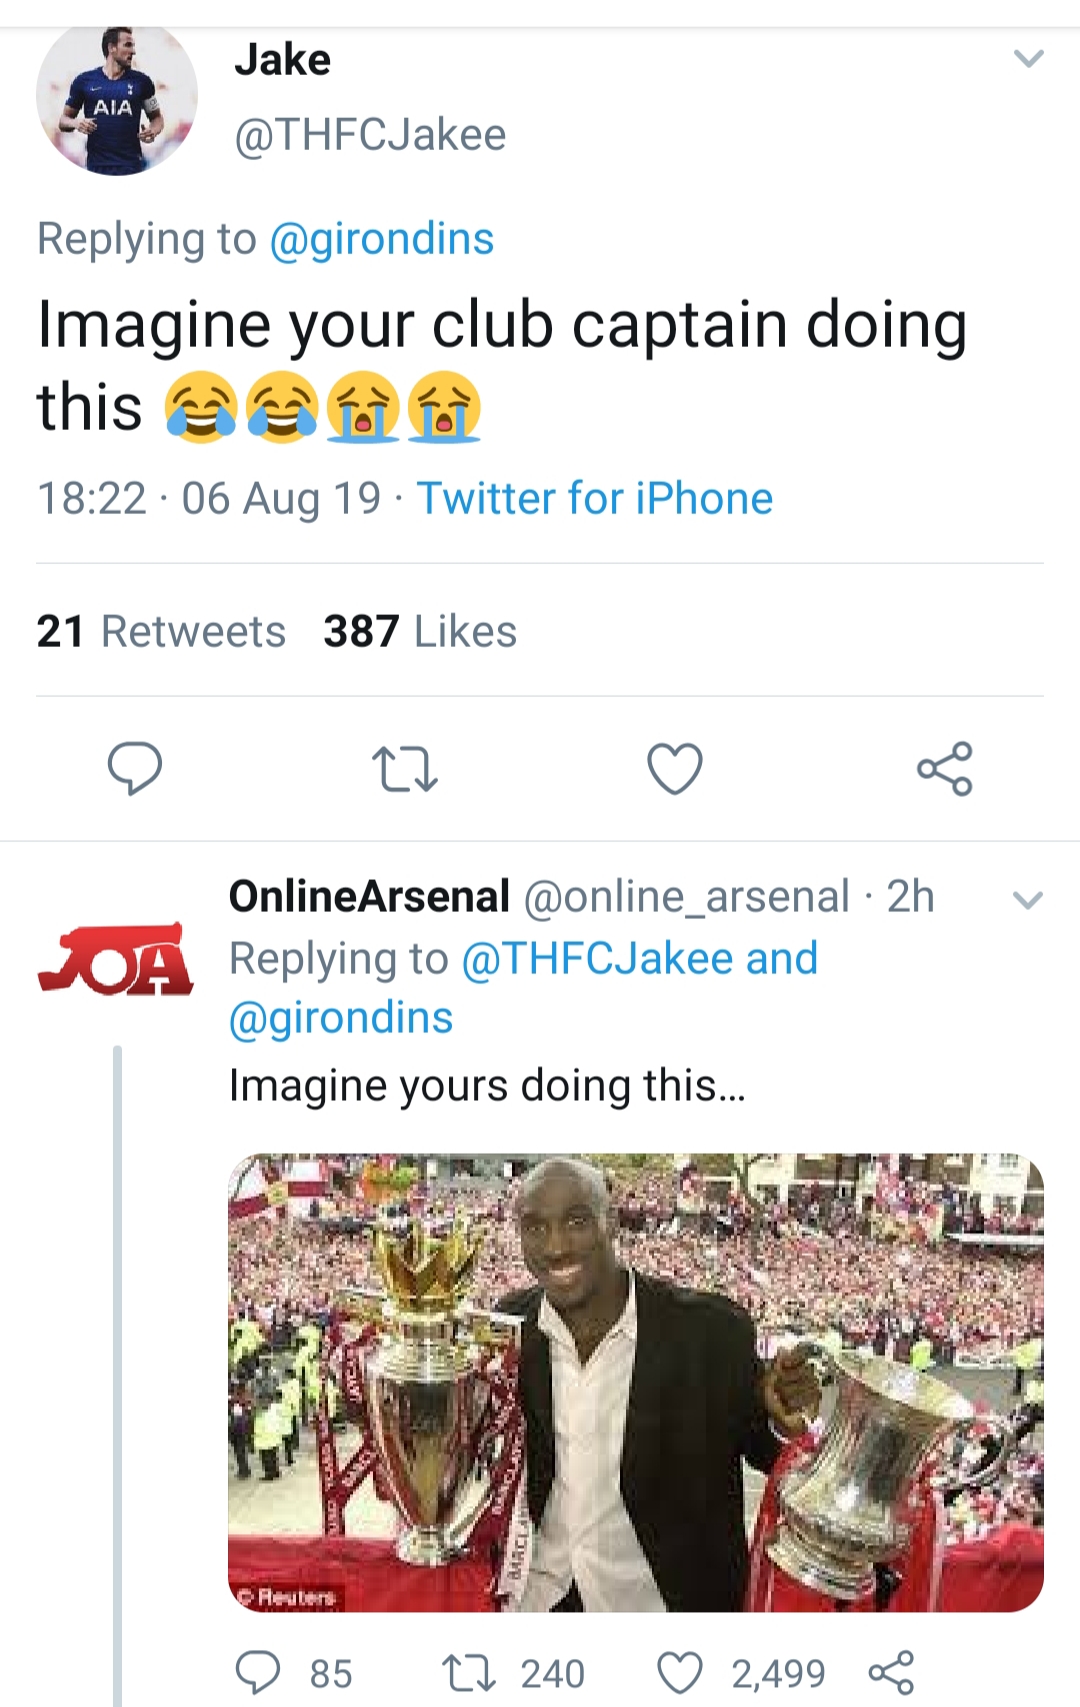This screenshot has height=1707, width=1080.
Task: Retweet OnlineArsenal's tweet showing 240
Action: (469, 1672)
